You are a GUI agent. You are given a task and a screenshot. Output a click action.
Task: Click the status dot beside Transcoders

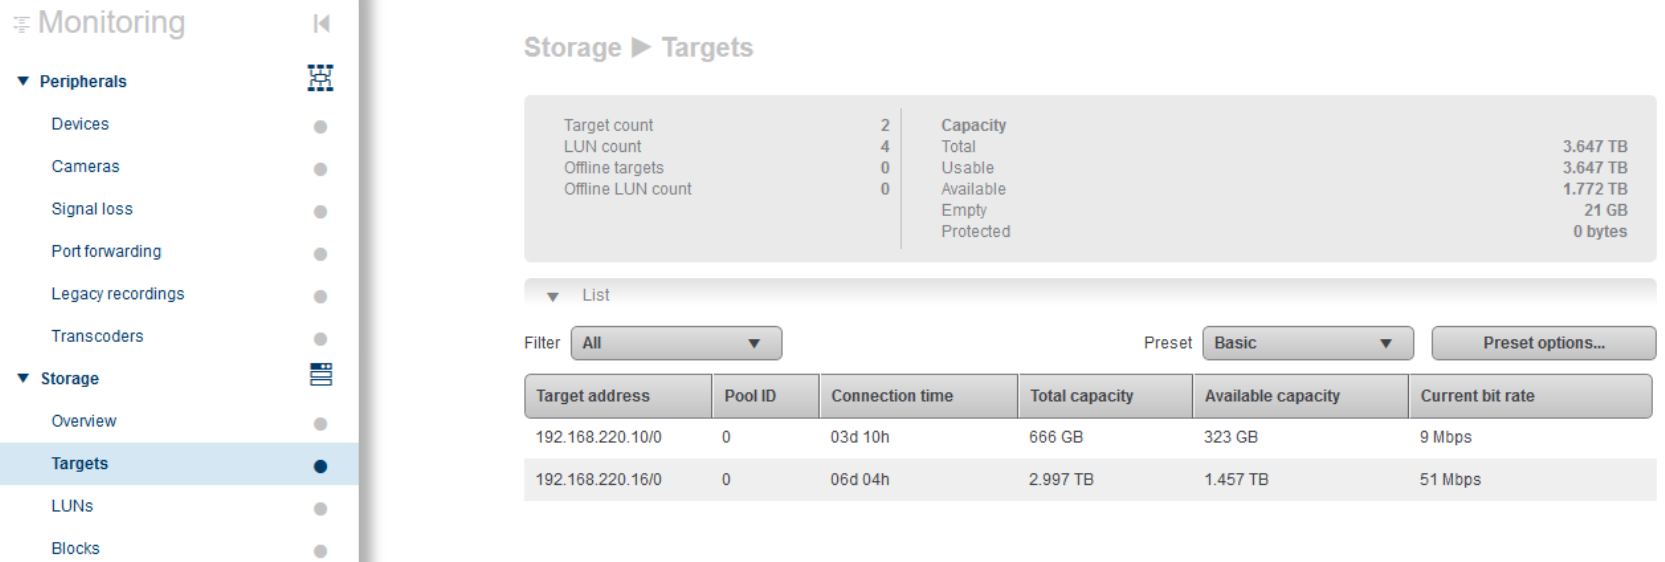pos(320,339)
